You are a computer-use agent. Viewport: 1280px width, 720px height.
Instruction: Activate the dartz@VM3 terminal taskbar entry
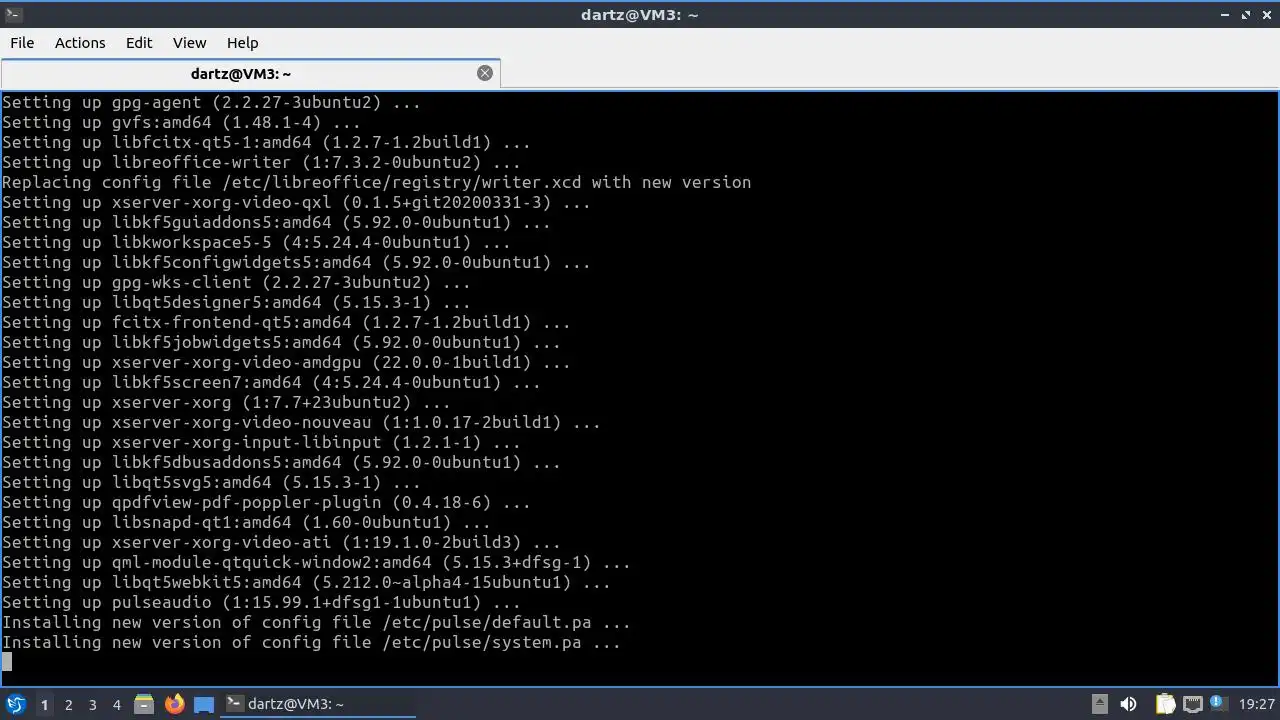[x=318, y=704]
